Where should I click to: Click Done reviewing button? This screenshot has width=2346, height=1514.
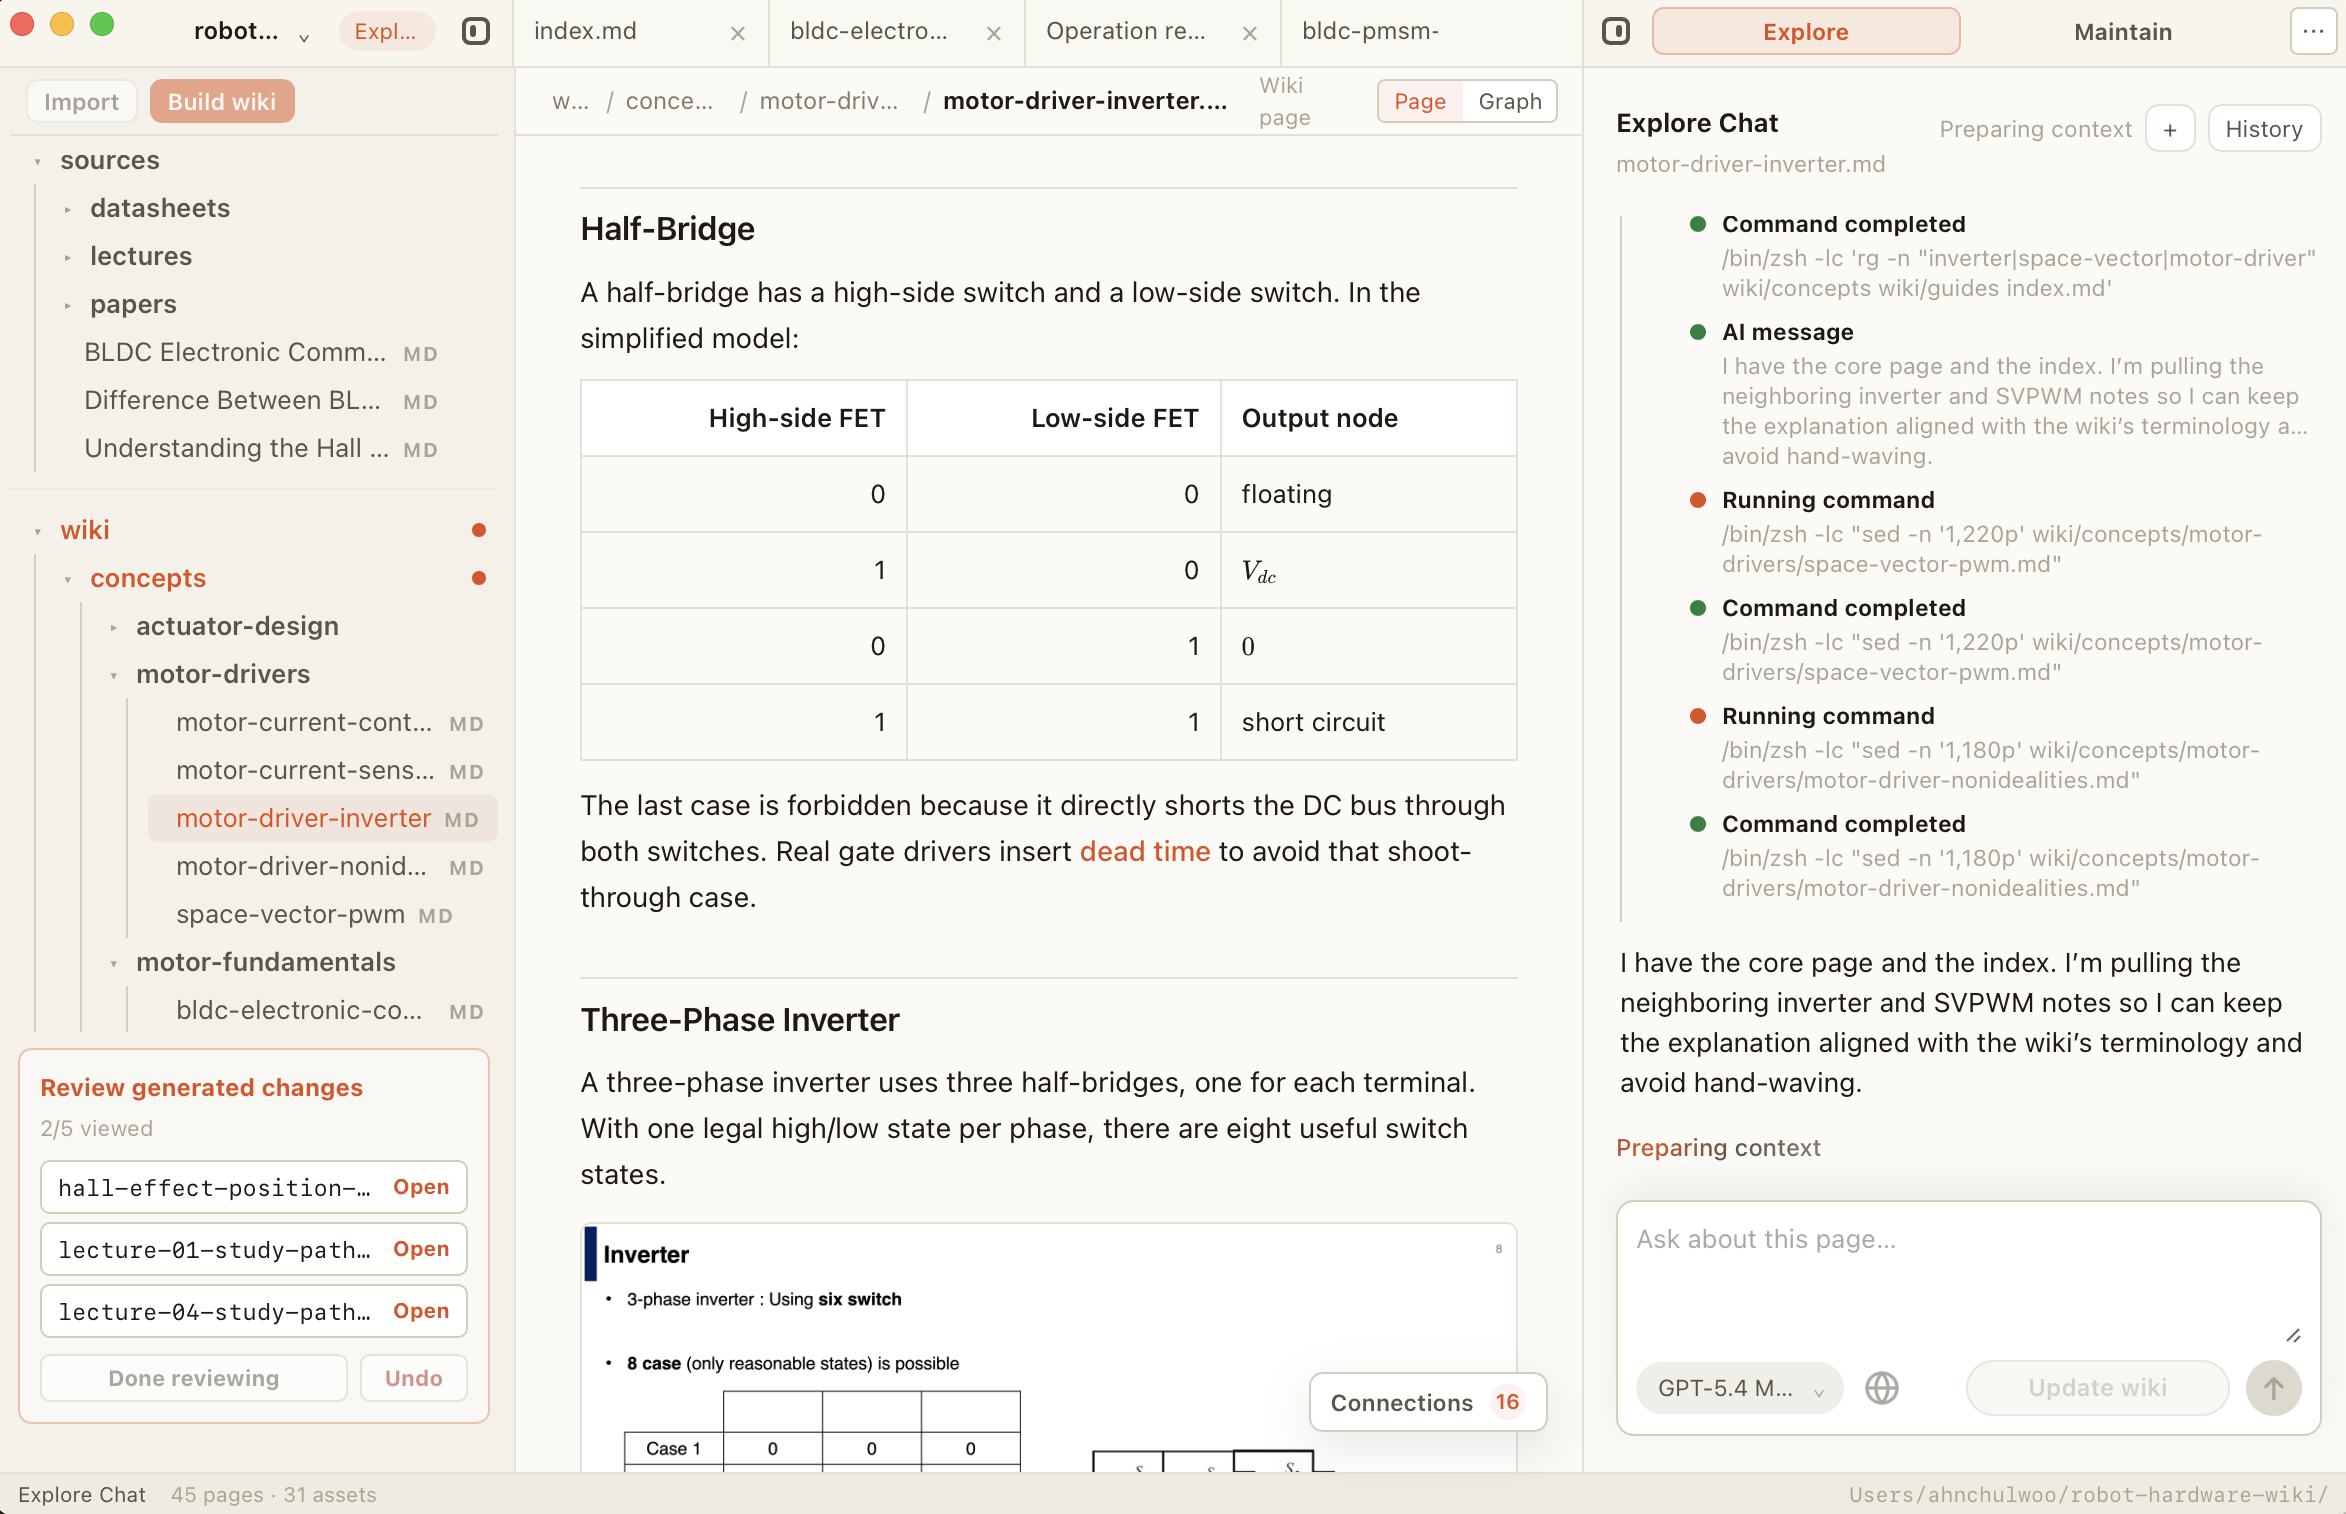click(194, 1378)
